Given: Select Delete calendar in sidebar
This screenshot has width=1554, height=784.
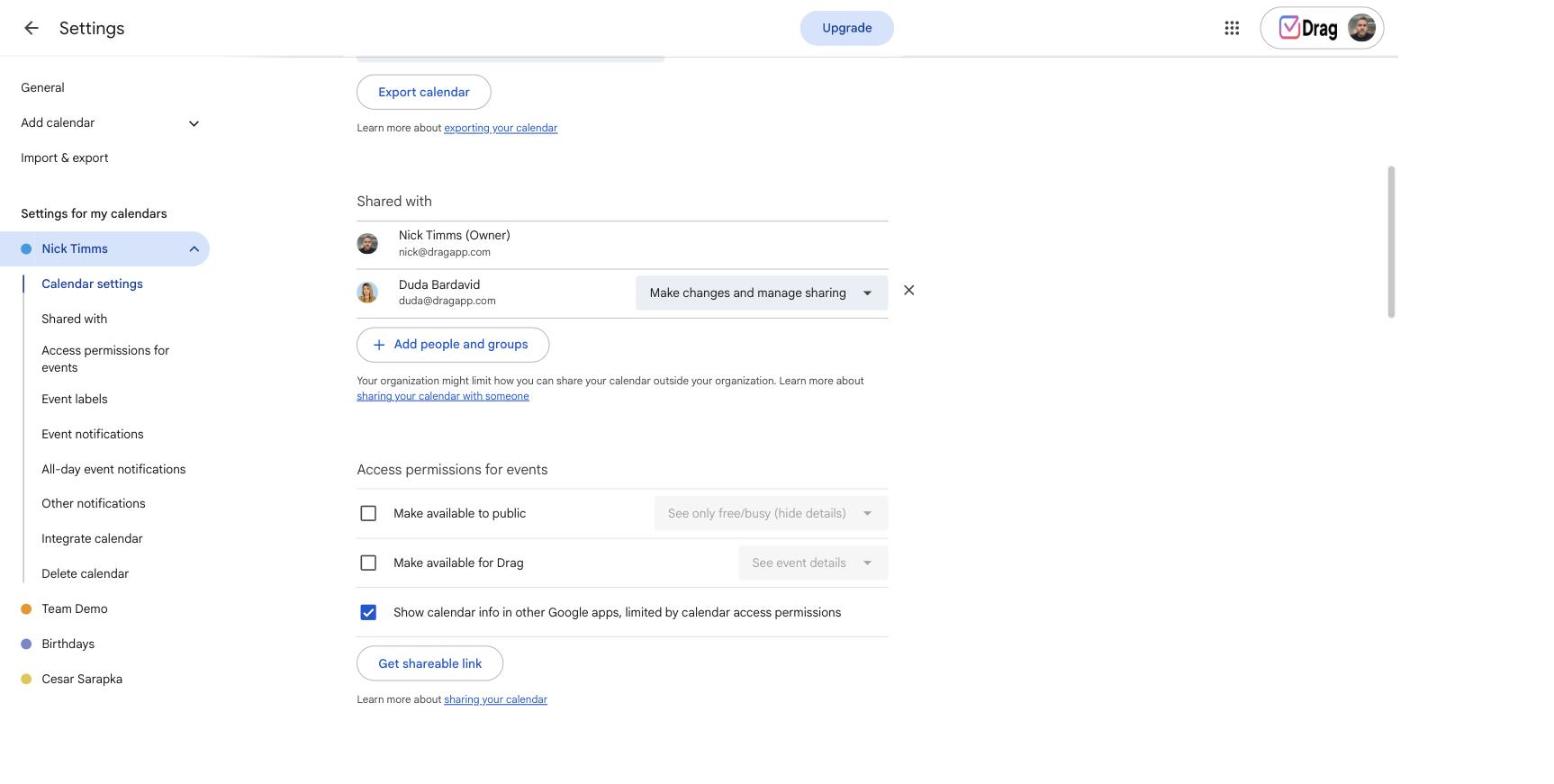Looking at the screenshot, I should coord(85,574).
